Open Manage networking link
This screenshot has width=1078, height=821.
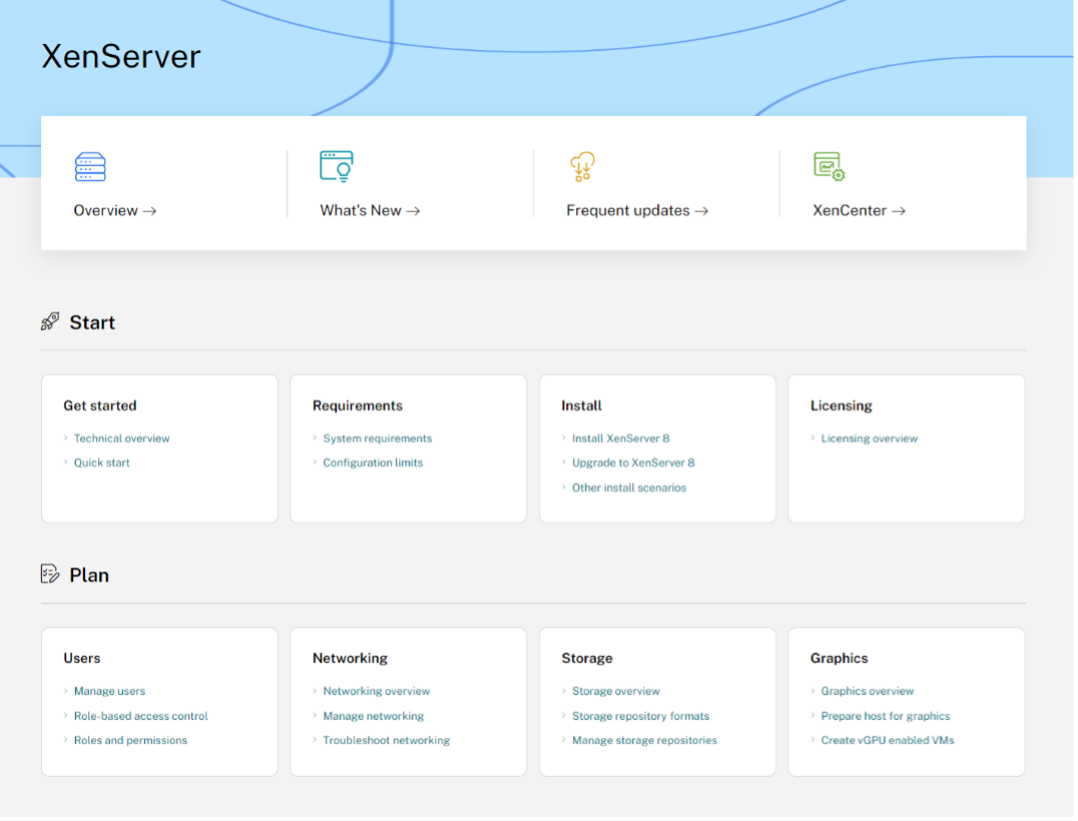tap(373, 716)
